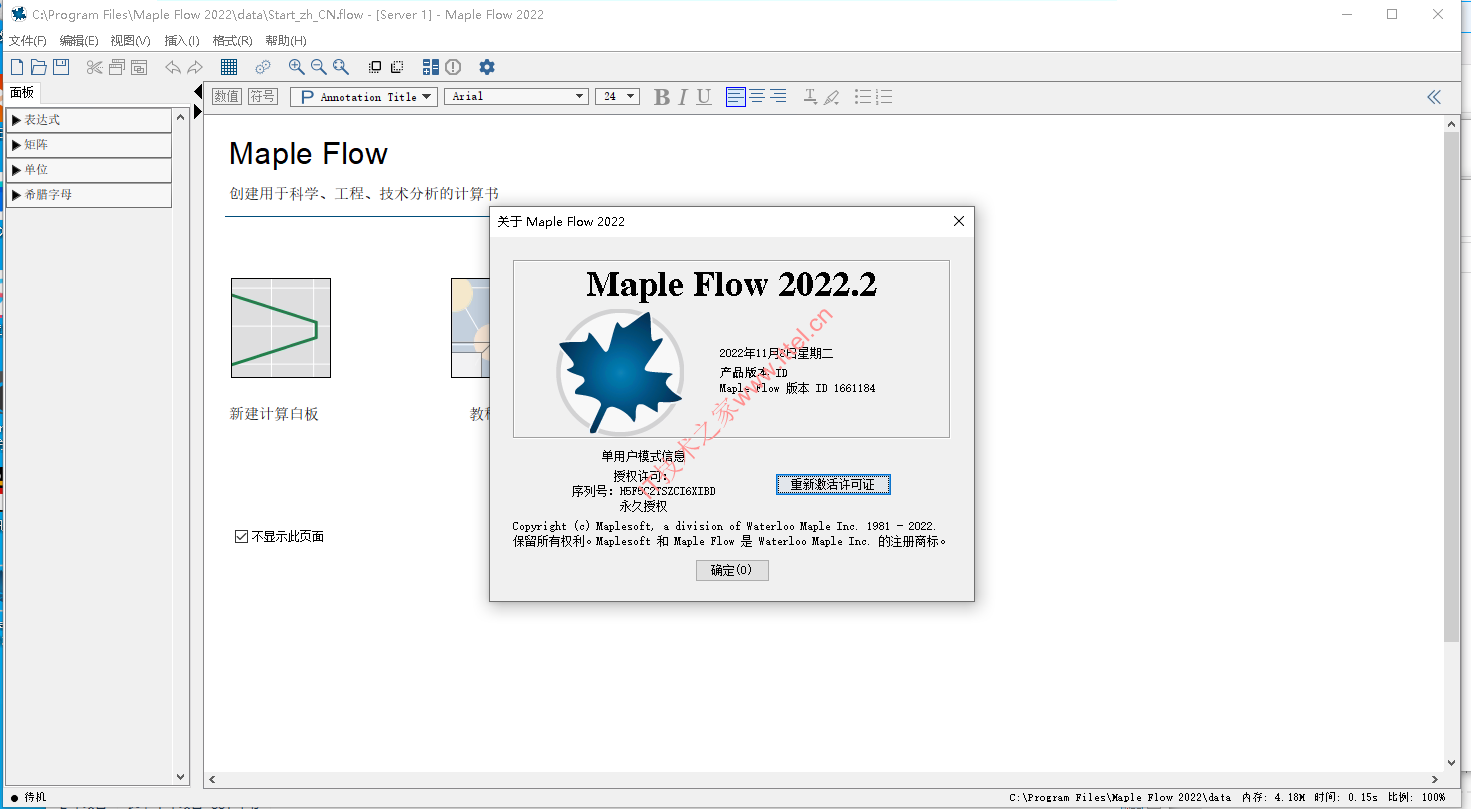Click the save floppy disk icon
The image size is (1471, 809).
click(61, 67)
